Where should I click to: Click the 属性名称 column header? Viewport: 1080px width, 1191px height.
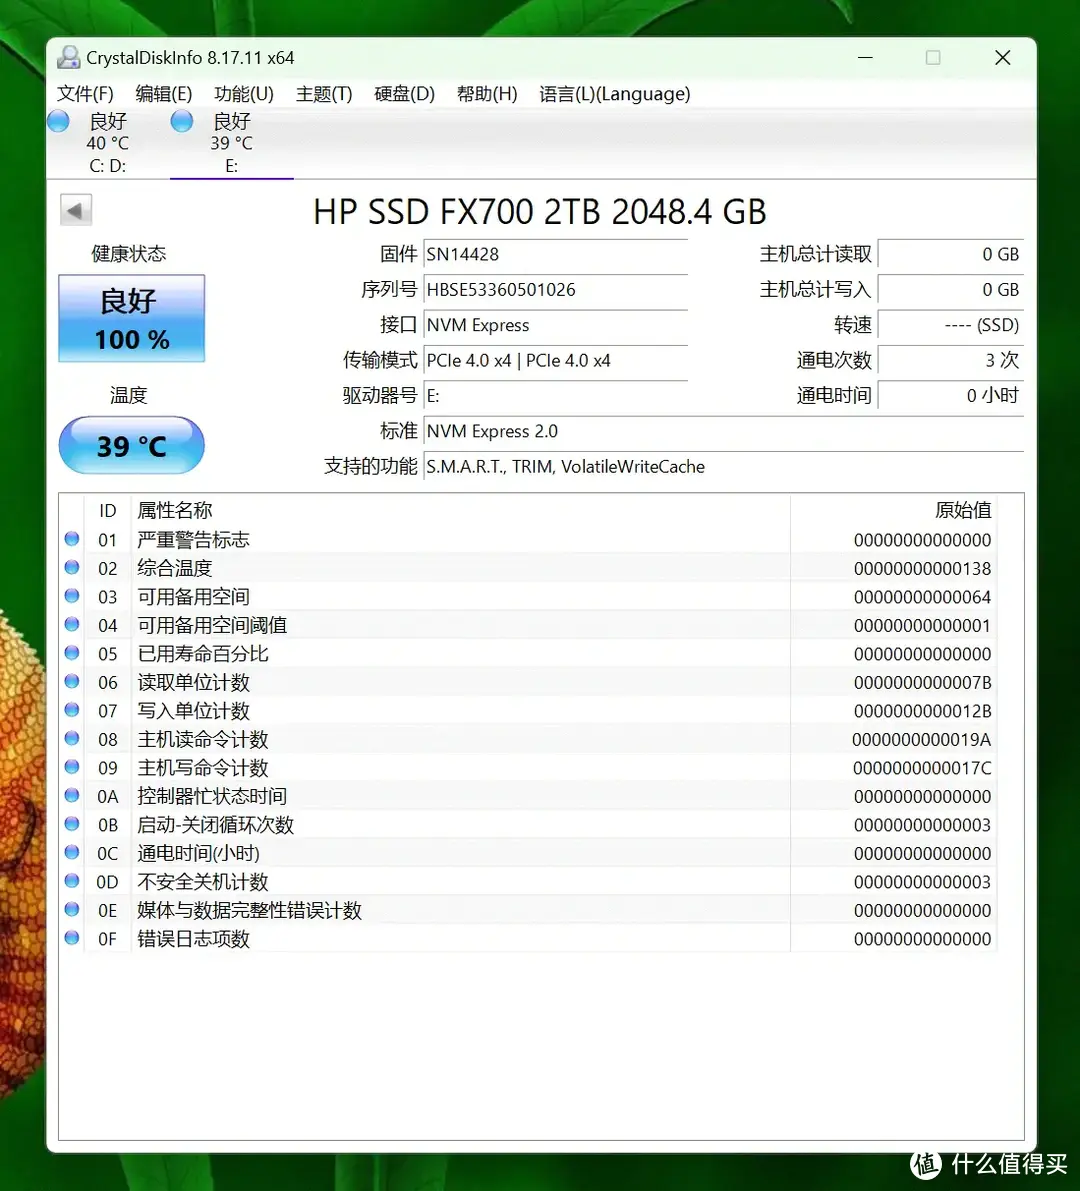460,510
